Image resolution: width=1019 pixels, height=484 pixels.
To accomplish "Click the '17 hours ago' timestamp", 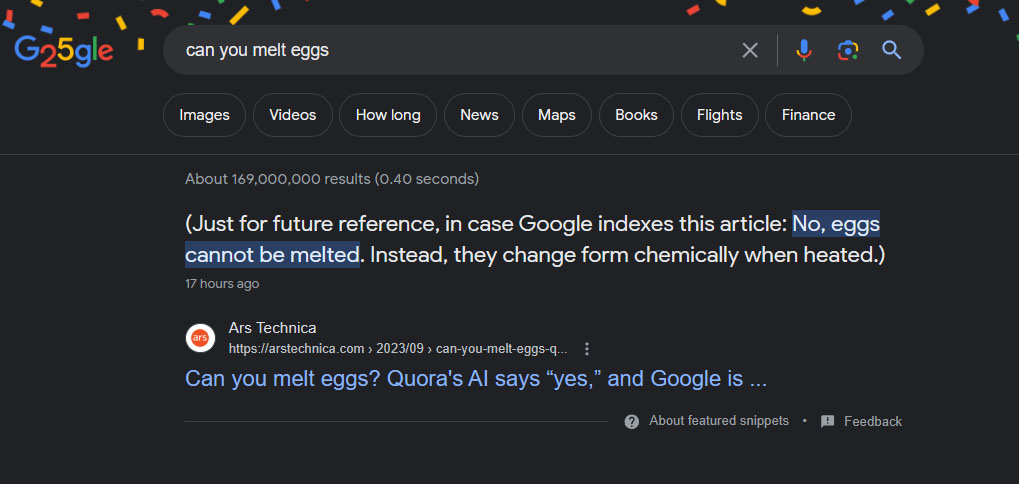I will pos(222,284).
